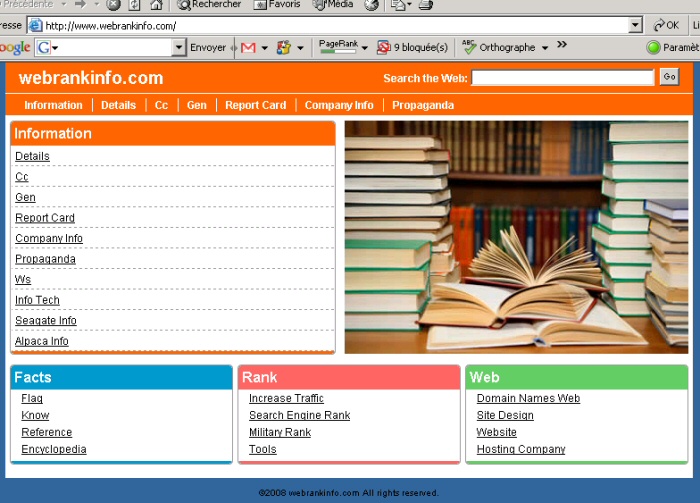Click the Hosting Company link

point(521,449)
